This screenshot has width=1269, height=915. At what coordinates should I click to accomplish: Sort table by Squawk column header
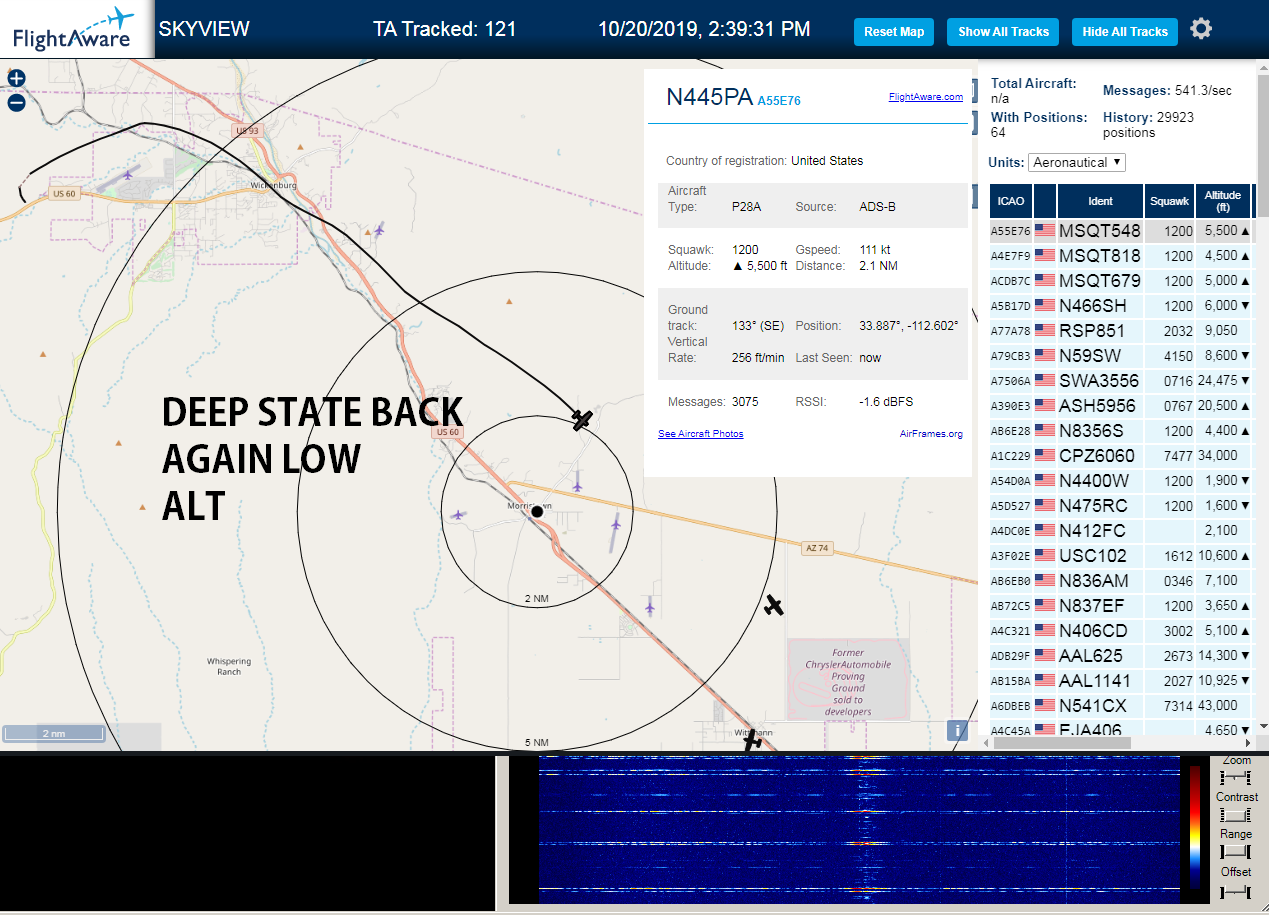pos(1170,201)
